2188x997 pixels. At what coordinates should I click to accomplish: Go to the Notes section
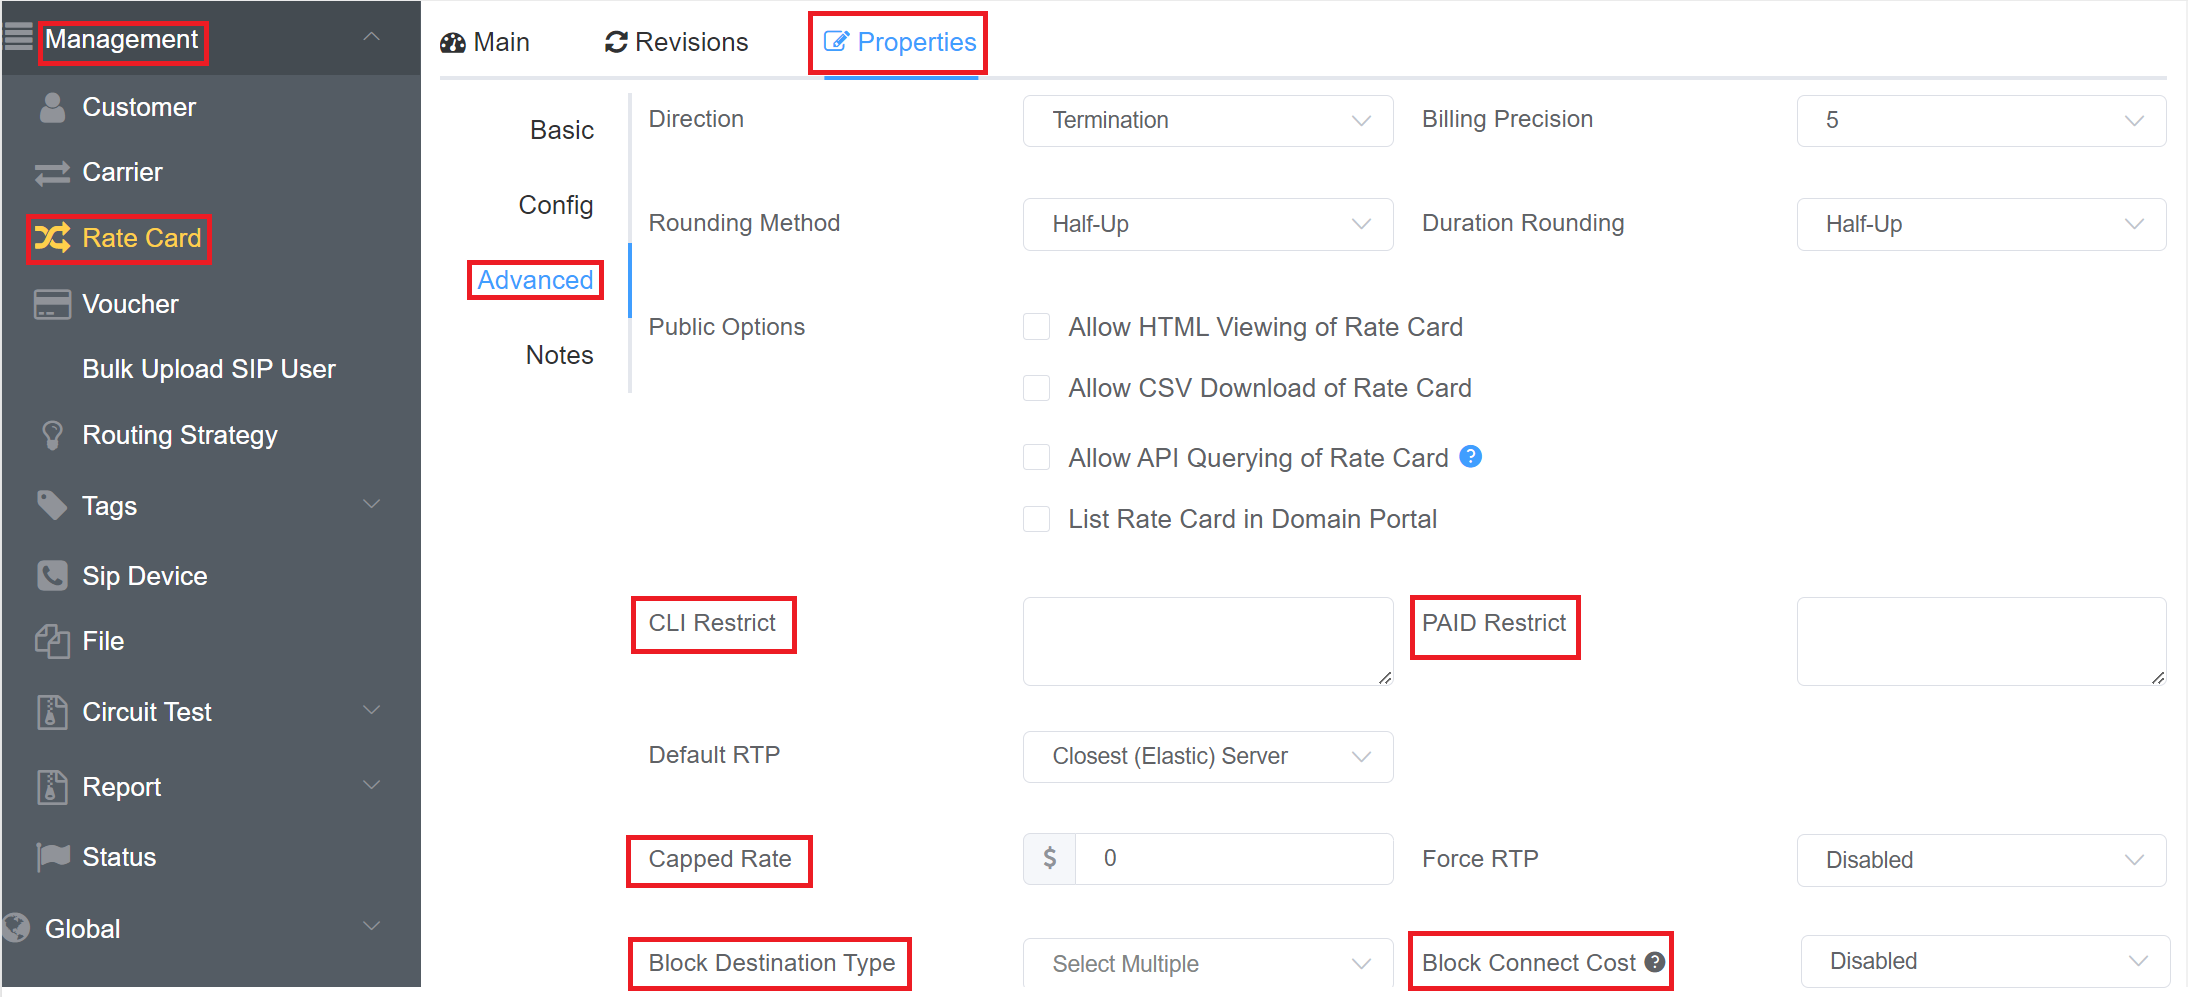pyautogui.click(x=559, y=355)
